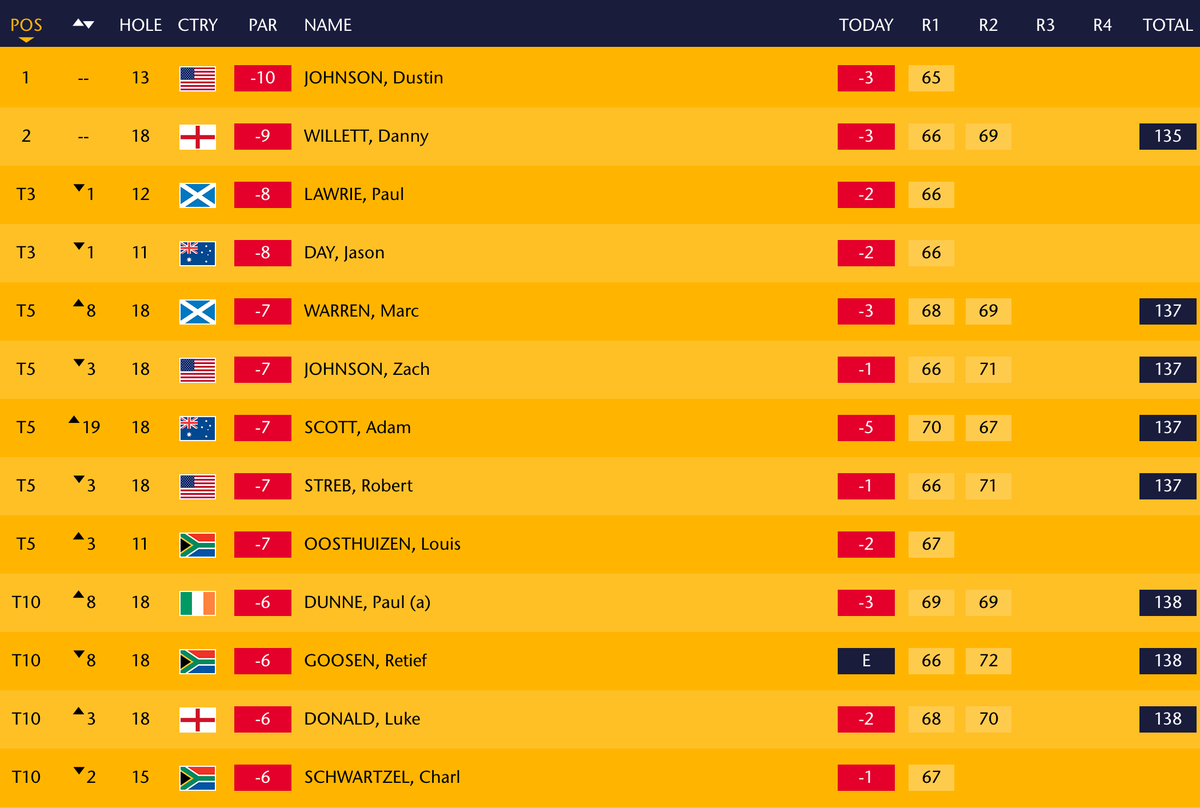The image size is (1200, 808).
Task: Sort by the CTRY column header
Action: [197, 25]
